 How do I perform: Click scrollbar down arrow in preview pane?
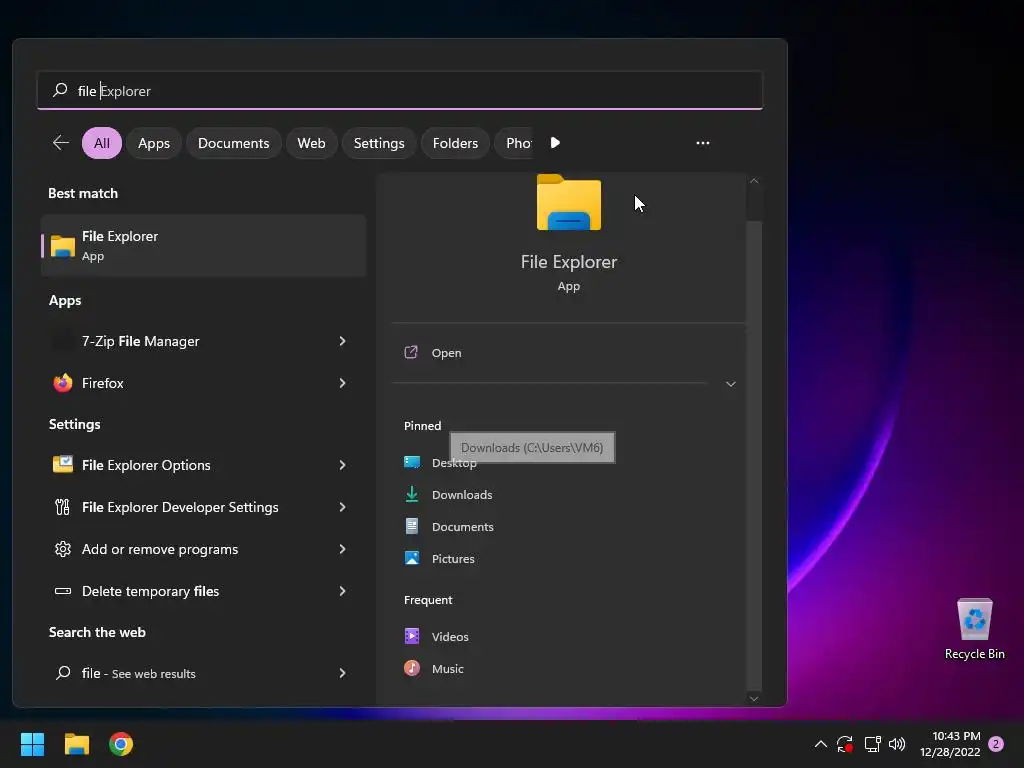point(754,699)
